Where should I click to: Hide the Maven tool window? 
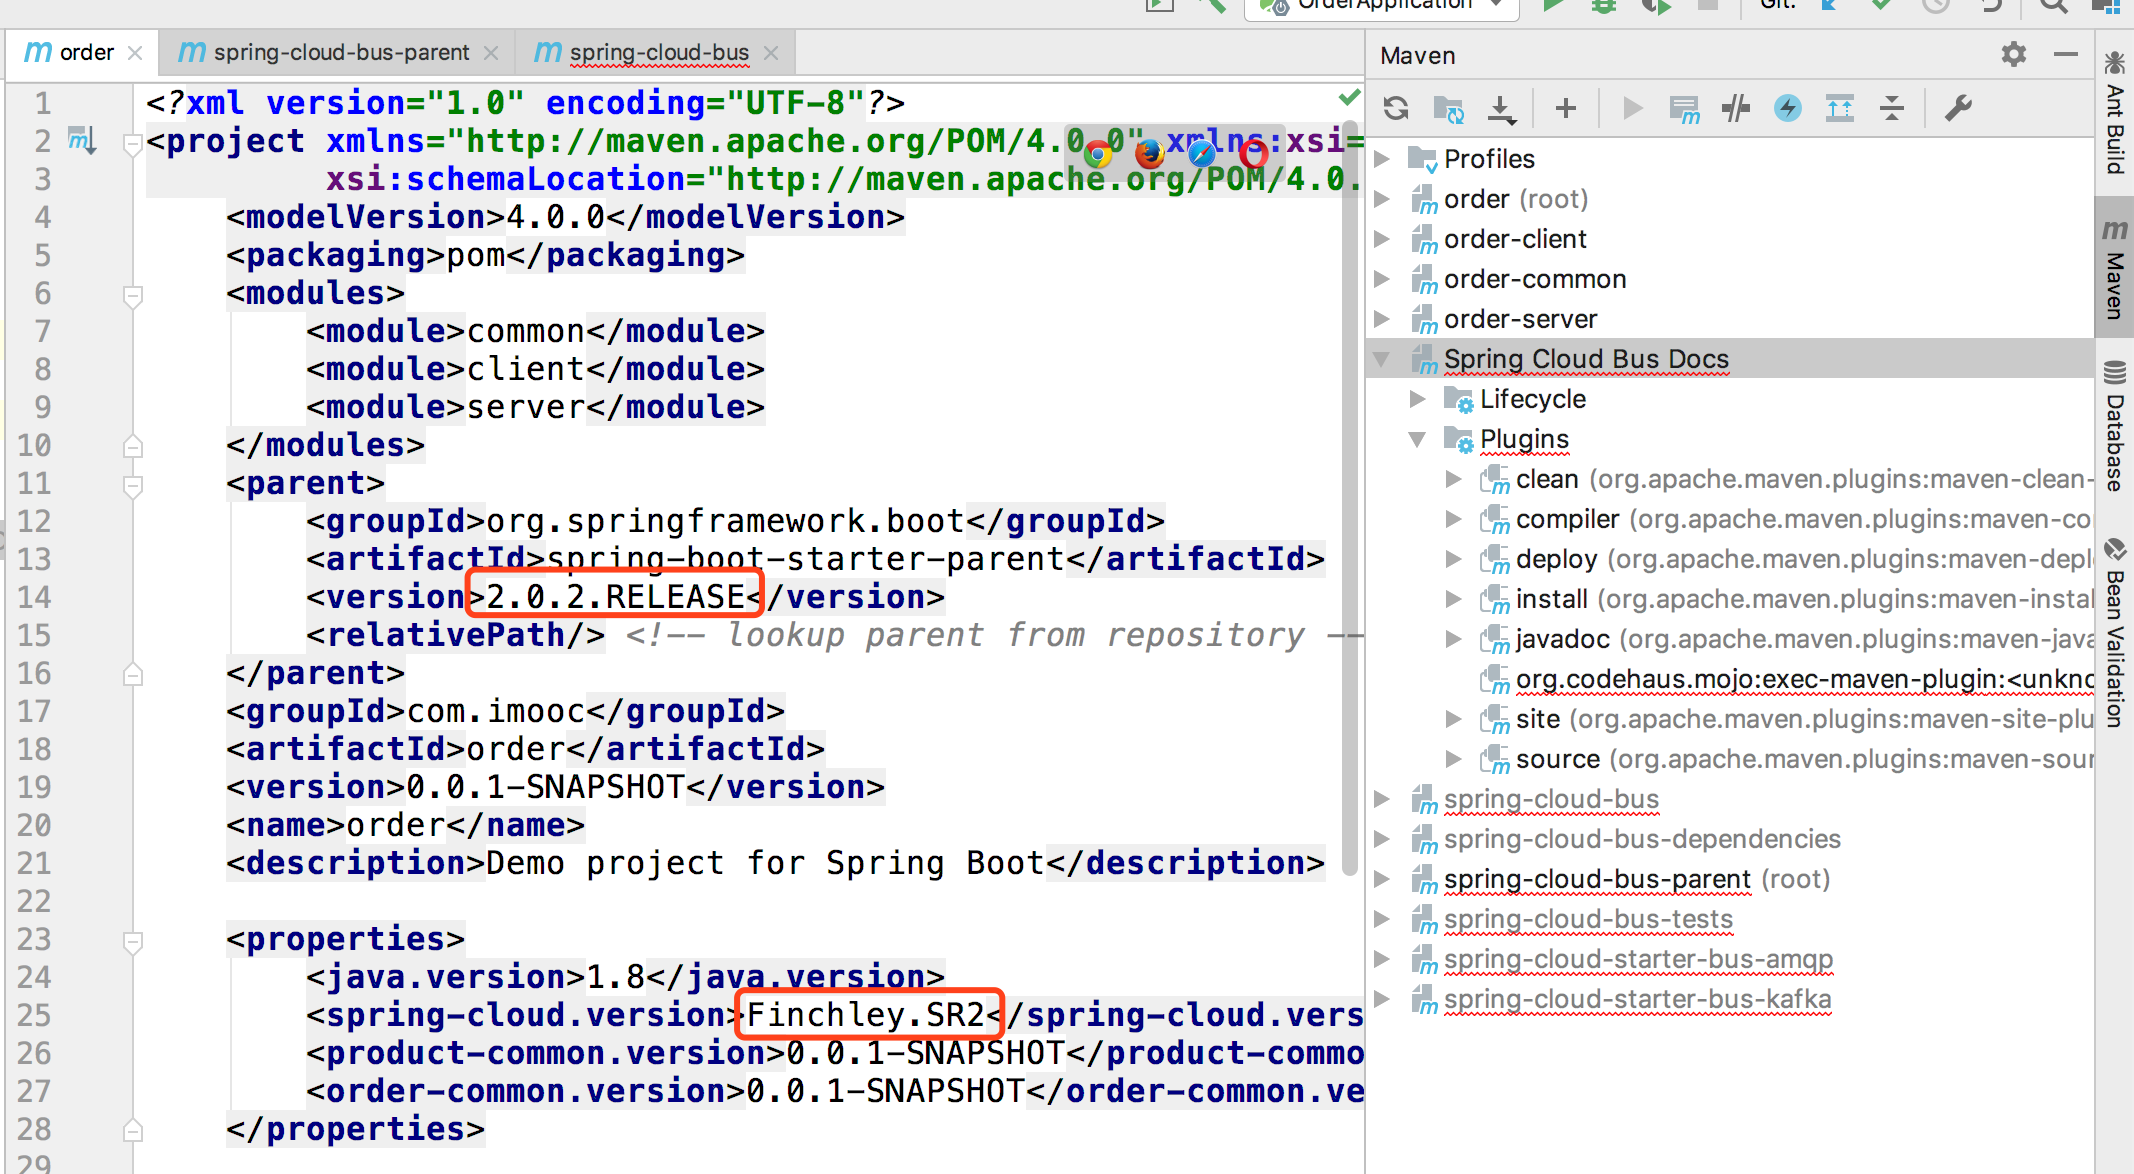[2066, 54]
